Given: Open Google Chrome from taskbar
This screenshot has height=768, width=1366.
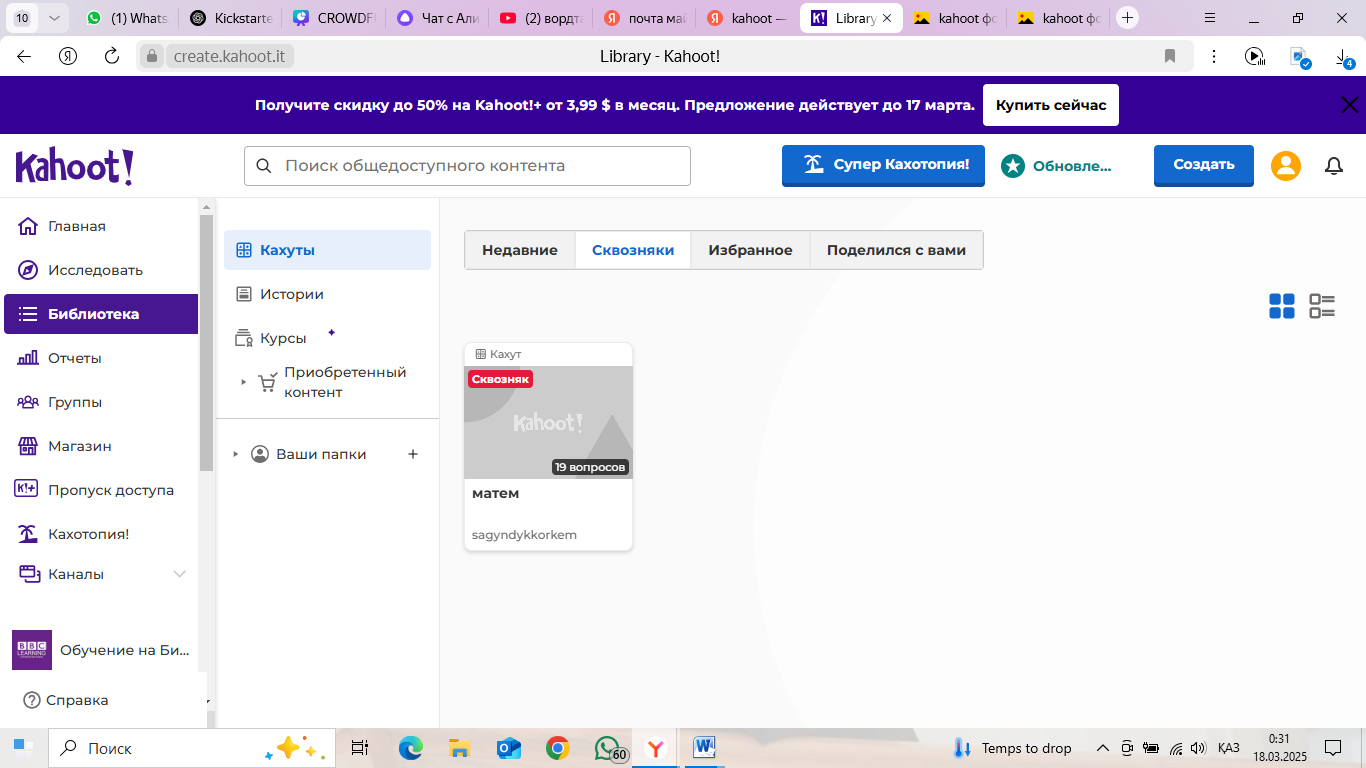Looking at the screenshot, I should click(x=557, y=748).
